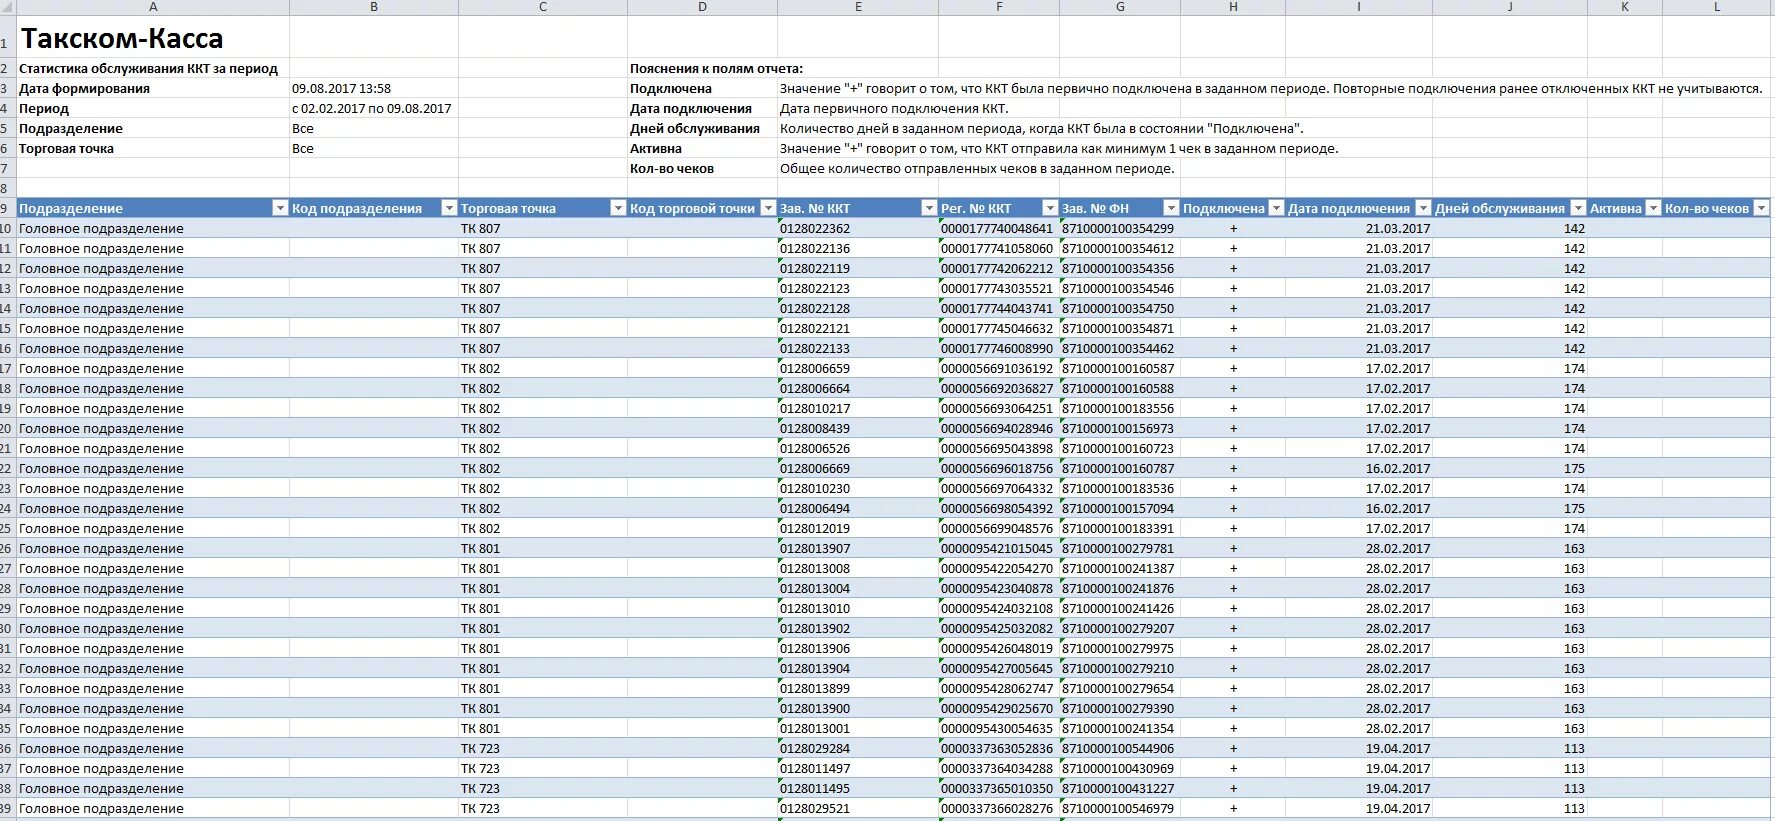
Task: Open filter dropdown for Дата подключения column
Action: click(x=1423, y=208)
